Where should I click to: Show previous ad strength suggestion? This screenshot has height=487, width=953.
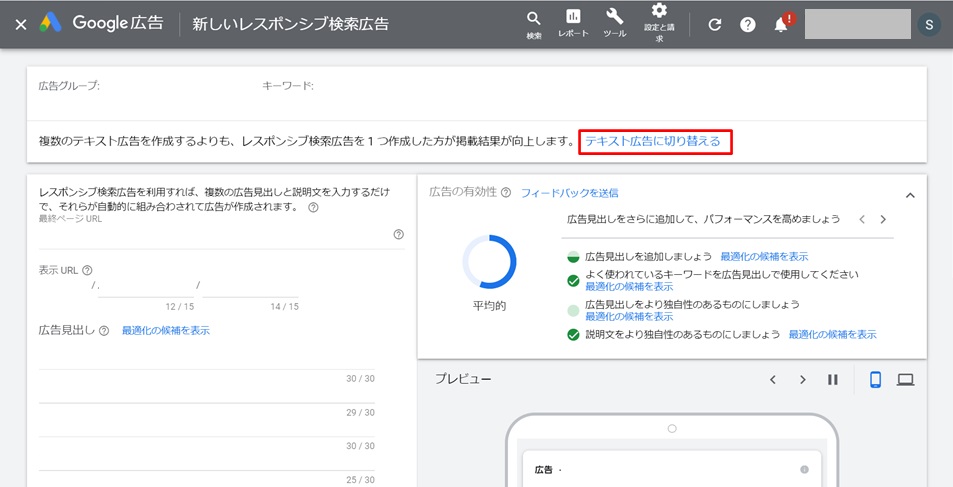862,219
